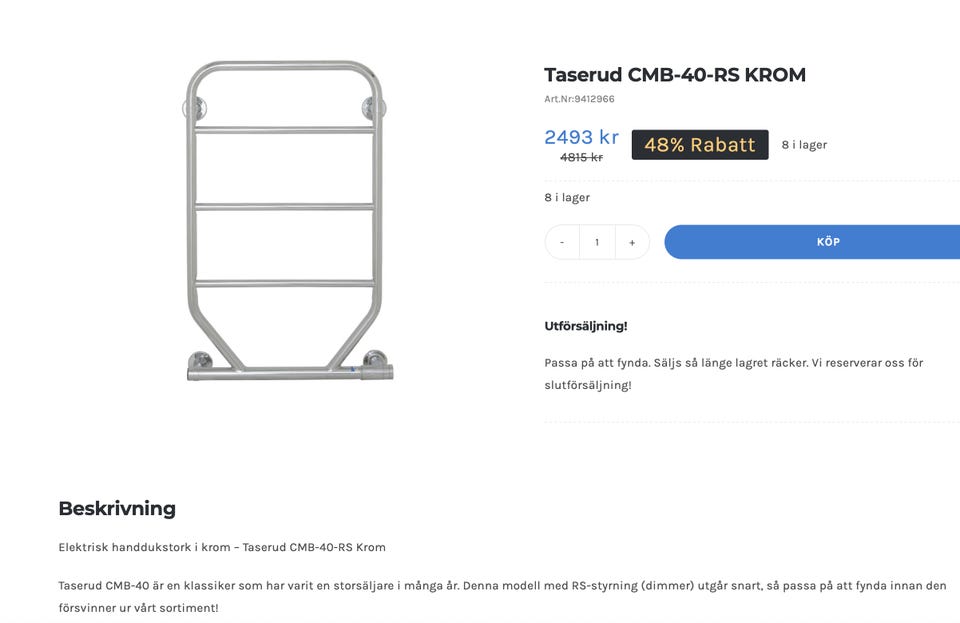This screenshot has width=960, height=623.
Task: Open the towel warmer product image
Action: [x=285, y=220]
